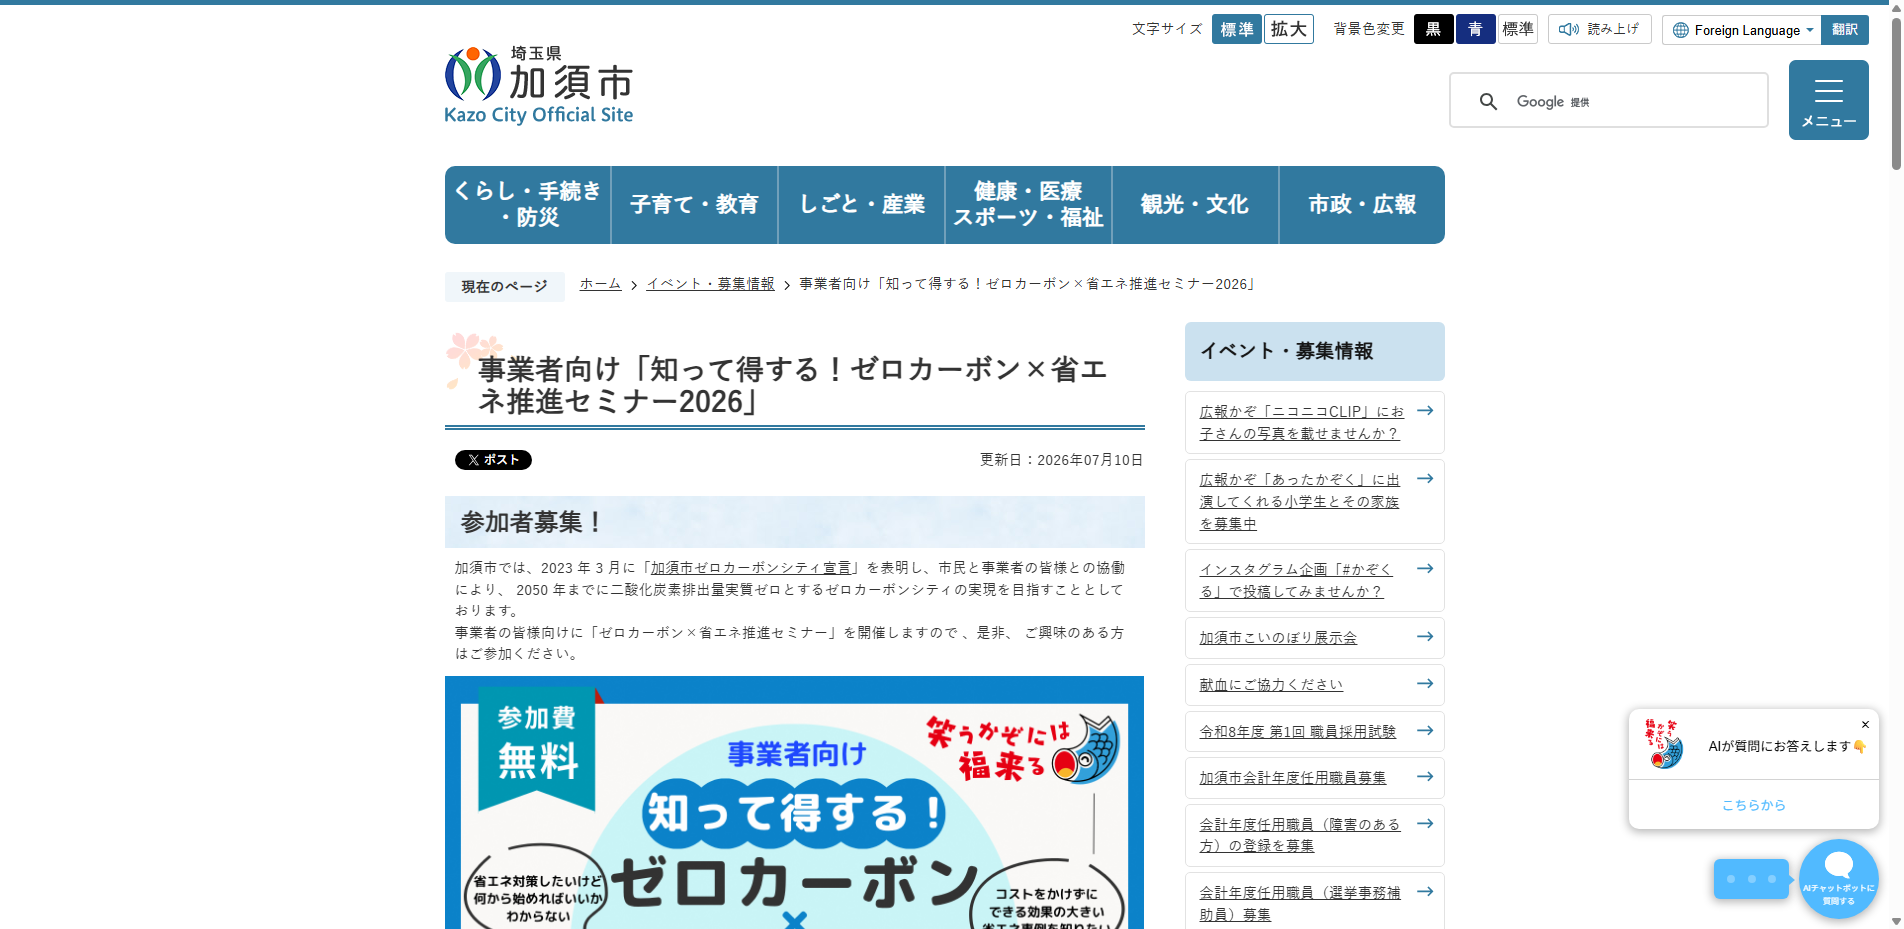This screenshot has width=1904, height=929.
Task: Click arrow beside 加須市こいのぼり展示会
Action: (x=1425, y=637)
